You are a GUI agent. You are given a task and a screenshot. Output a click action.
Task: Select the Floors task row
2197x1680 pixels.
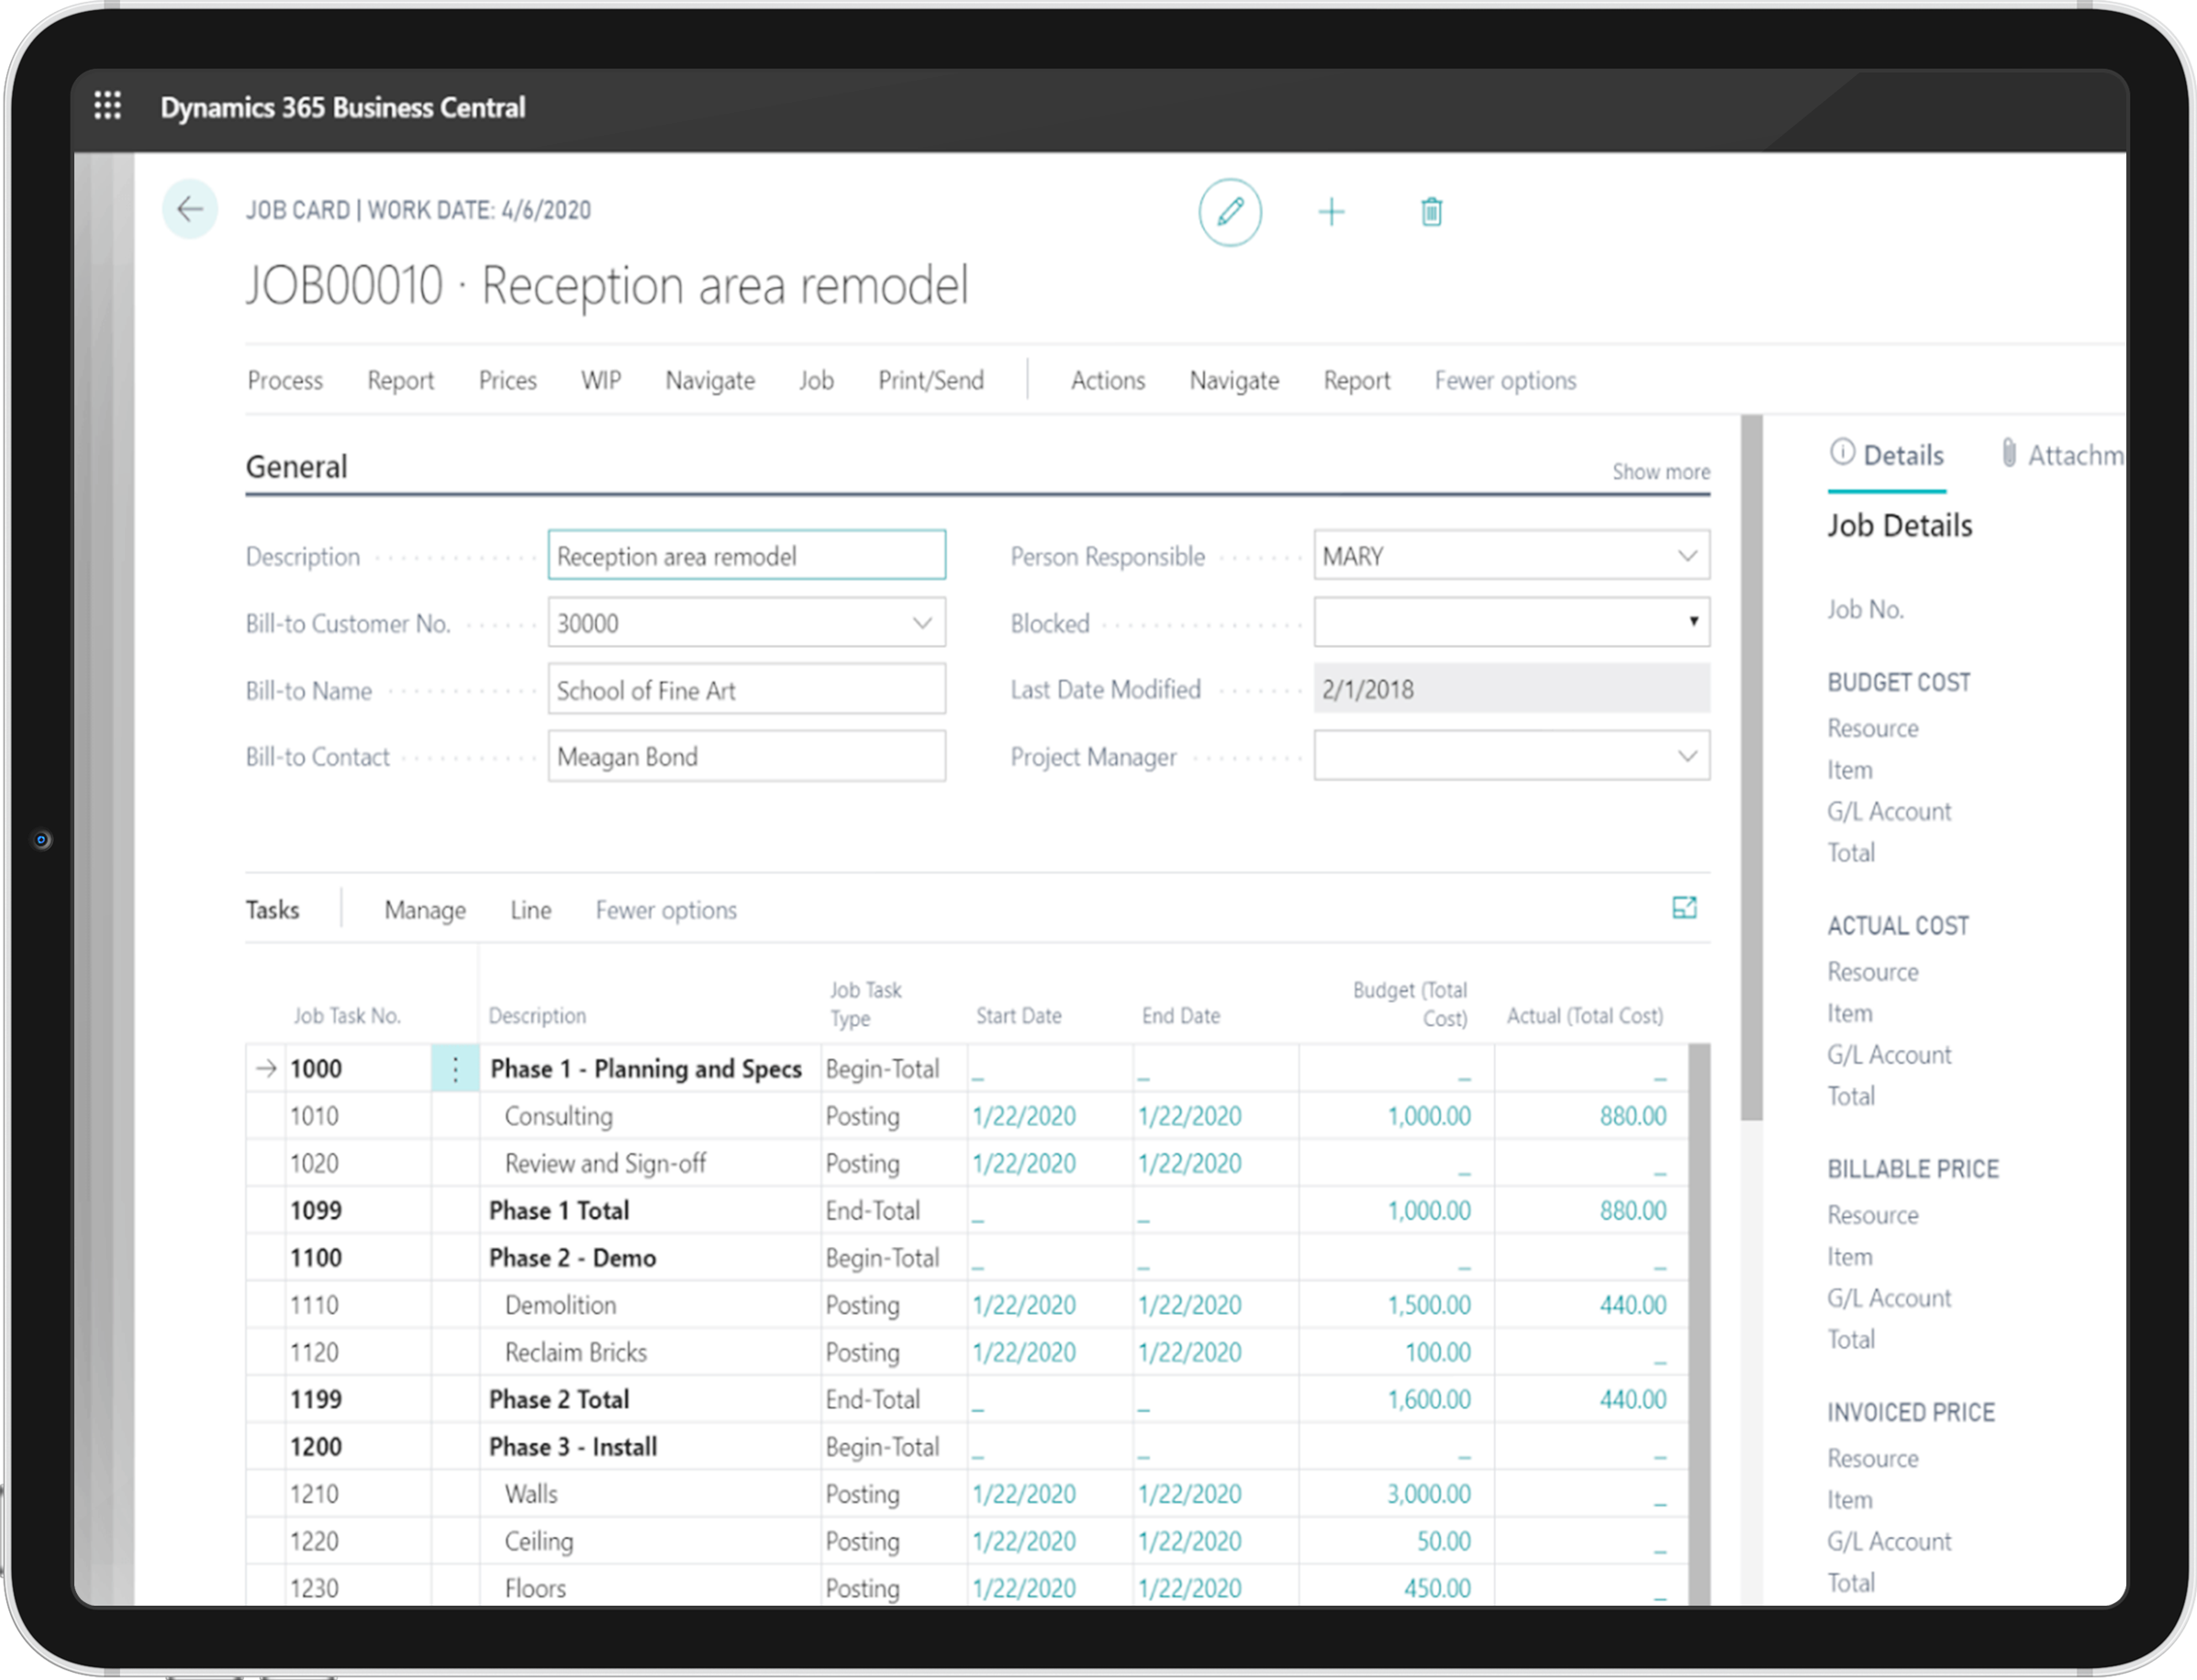point(967,1588)
